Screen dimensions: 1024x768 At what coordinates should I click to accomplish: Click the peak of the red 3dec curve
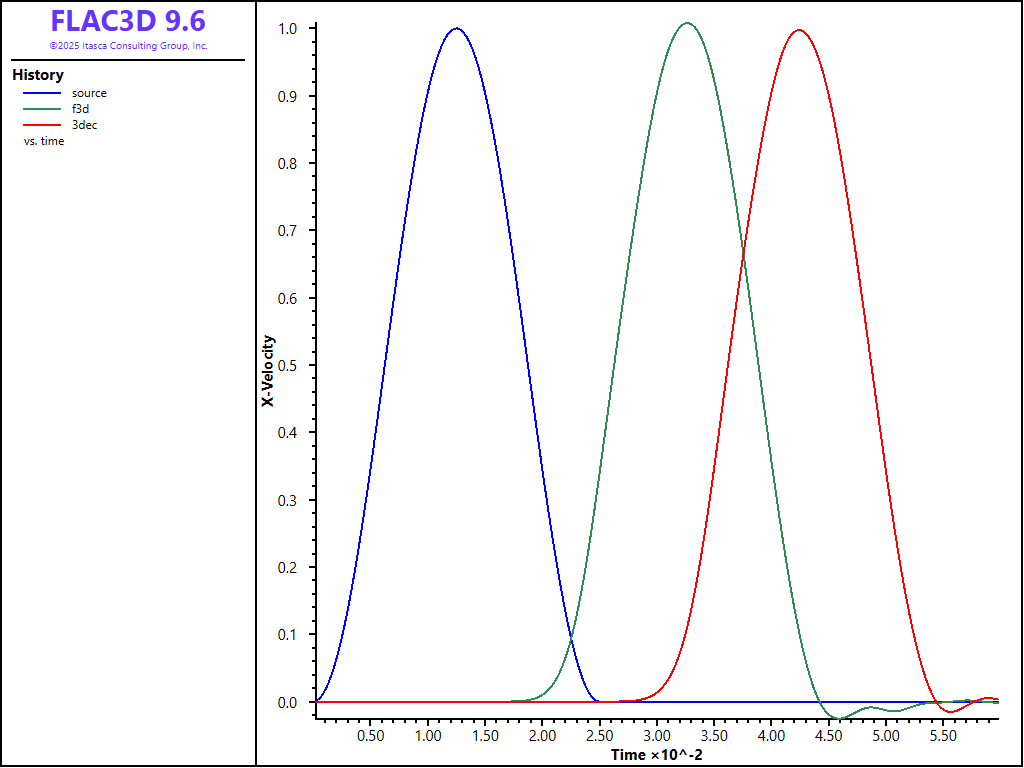[x=798, y=30]
